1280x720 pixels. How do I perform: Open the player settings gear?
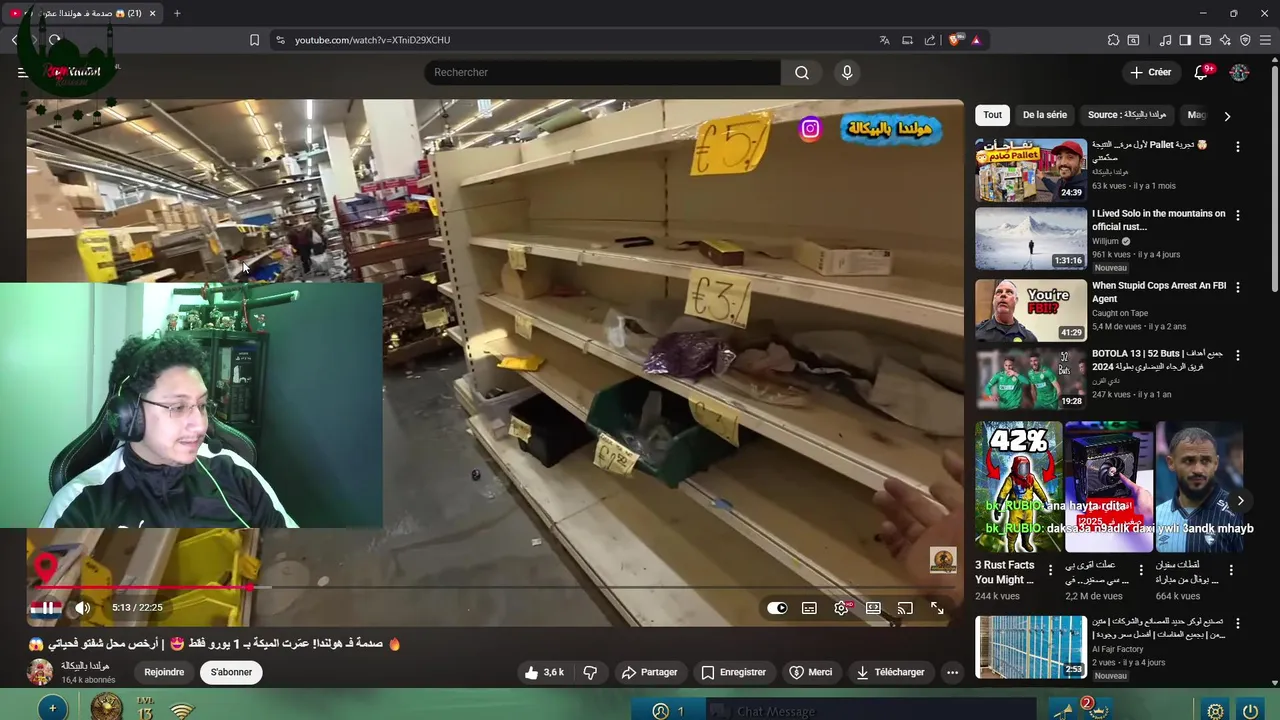842,608
